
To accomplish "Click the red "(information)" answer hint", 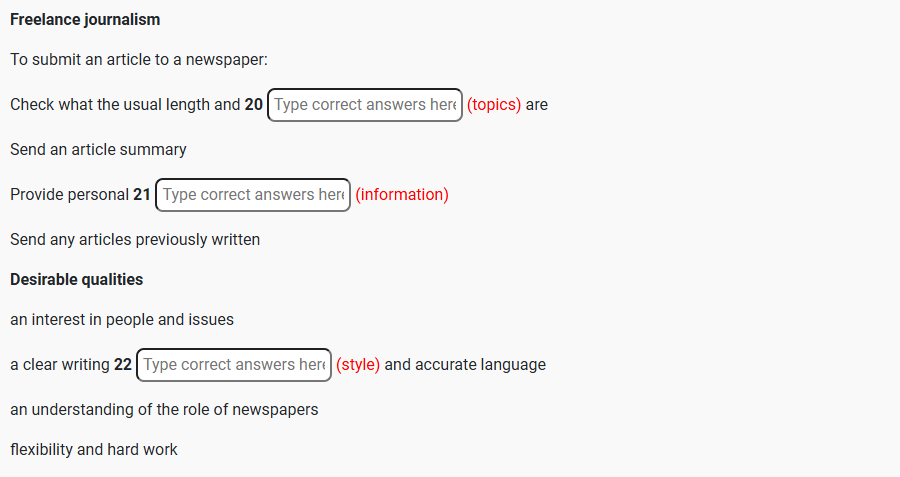I will pos(402,195).
